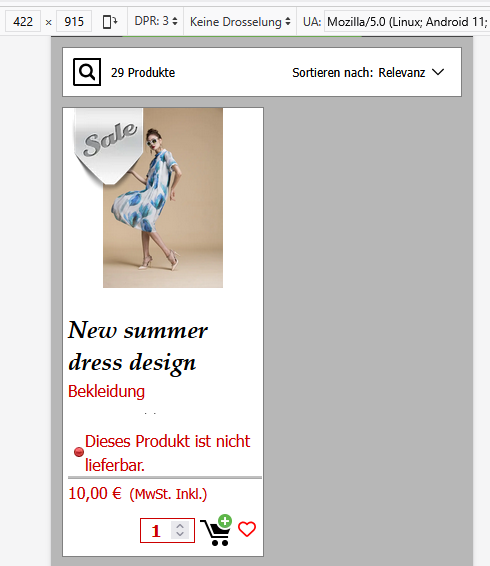
Task: Click the UA user agent text field
Action: coord(407,22)
